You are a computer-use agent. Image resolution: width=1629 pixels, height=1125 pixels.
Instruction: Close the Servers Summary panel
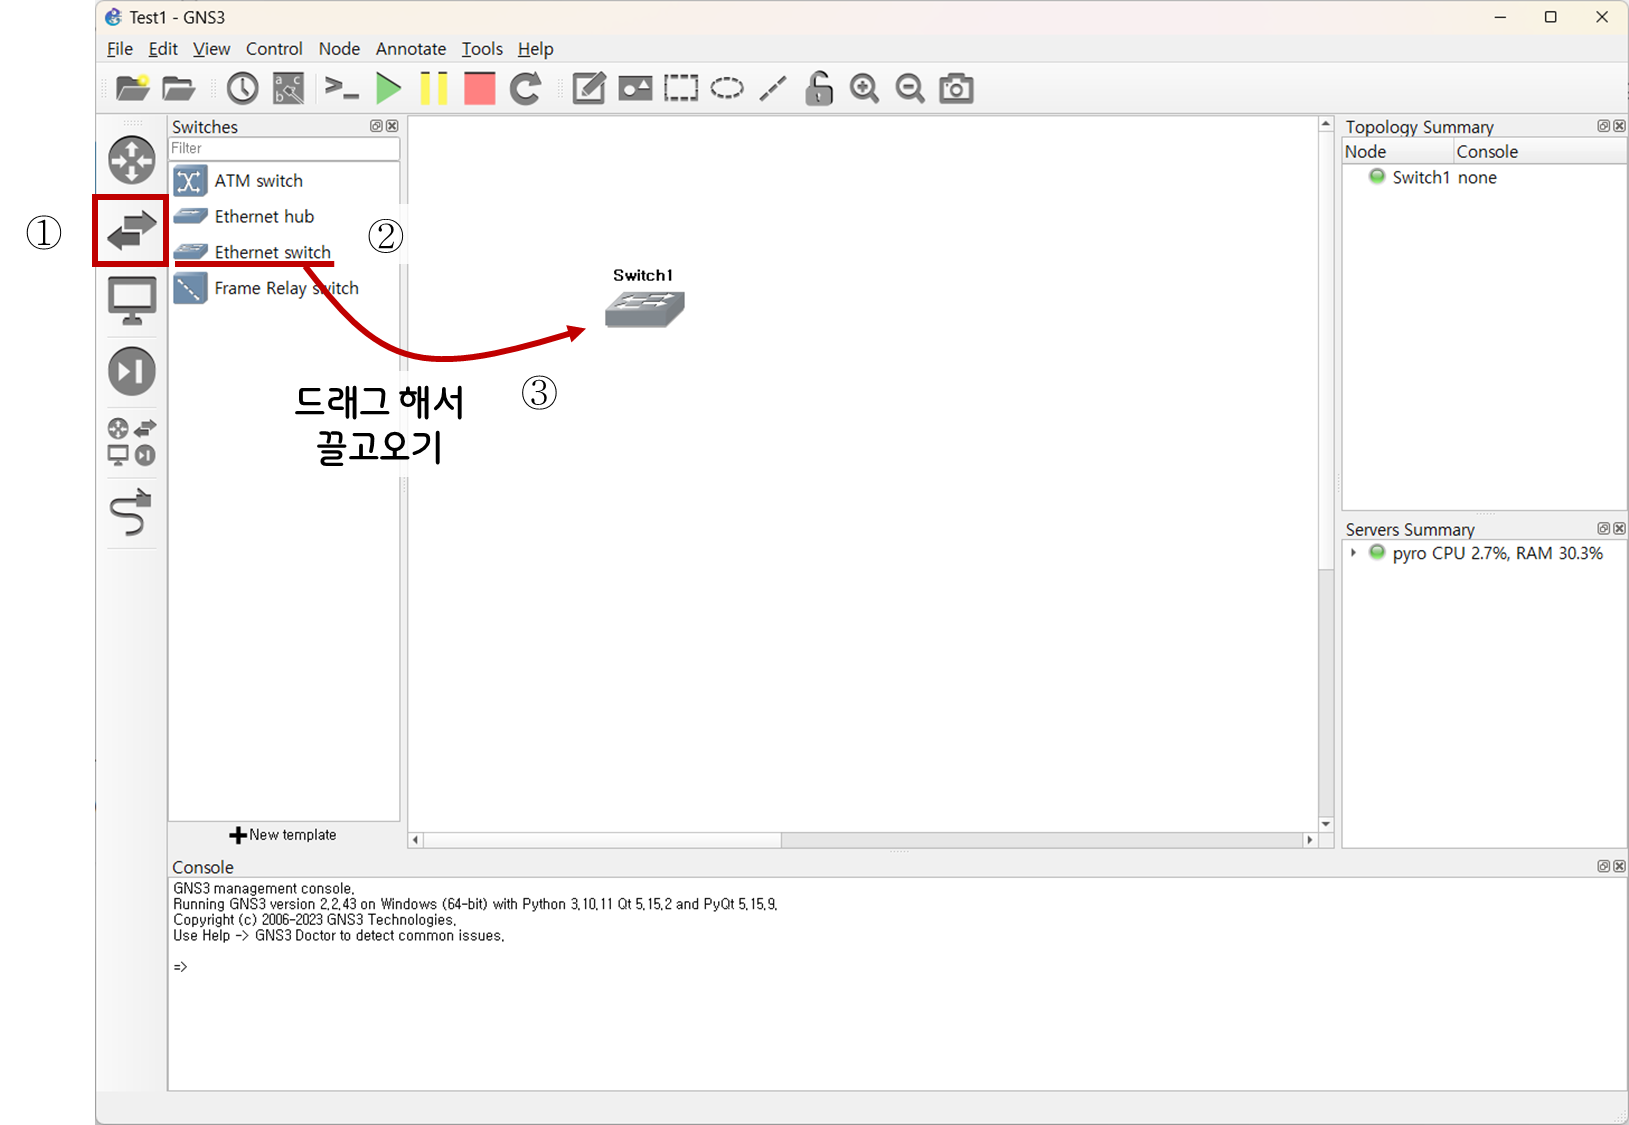1619,528
